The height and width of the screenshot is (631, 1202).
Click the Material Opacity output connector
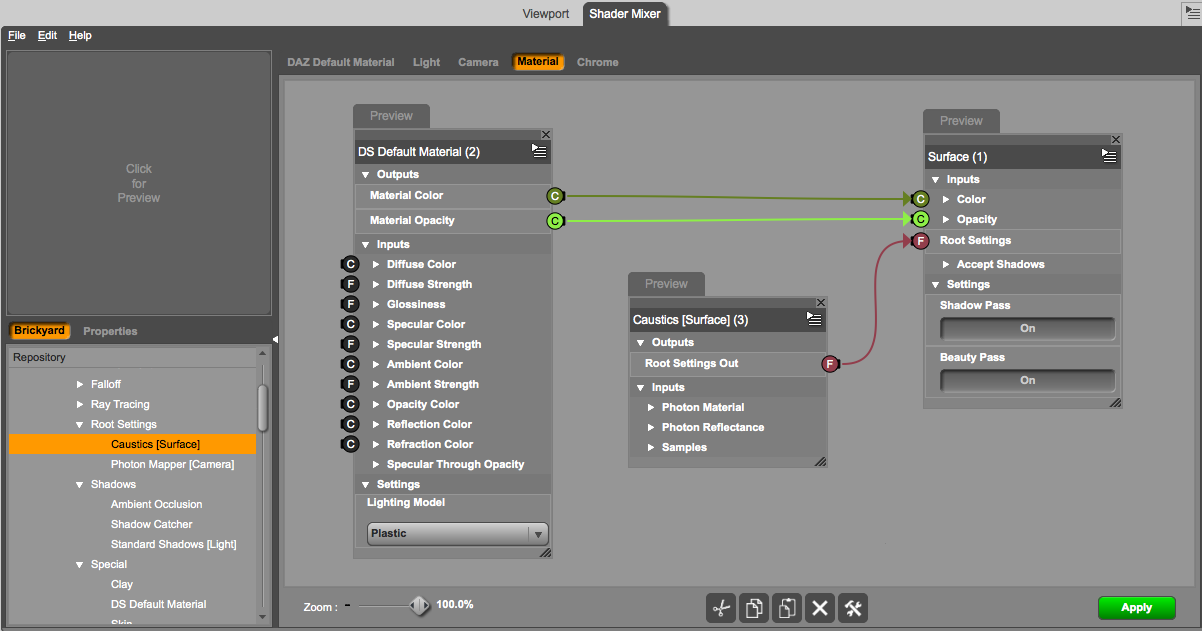click(x=555, y=221)
